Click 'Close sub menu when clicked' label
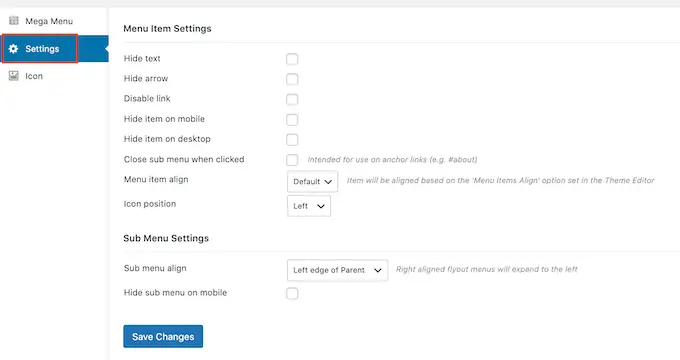680x360 pixels. [x=184, y=159]
